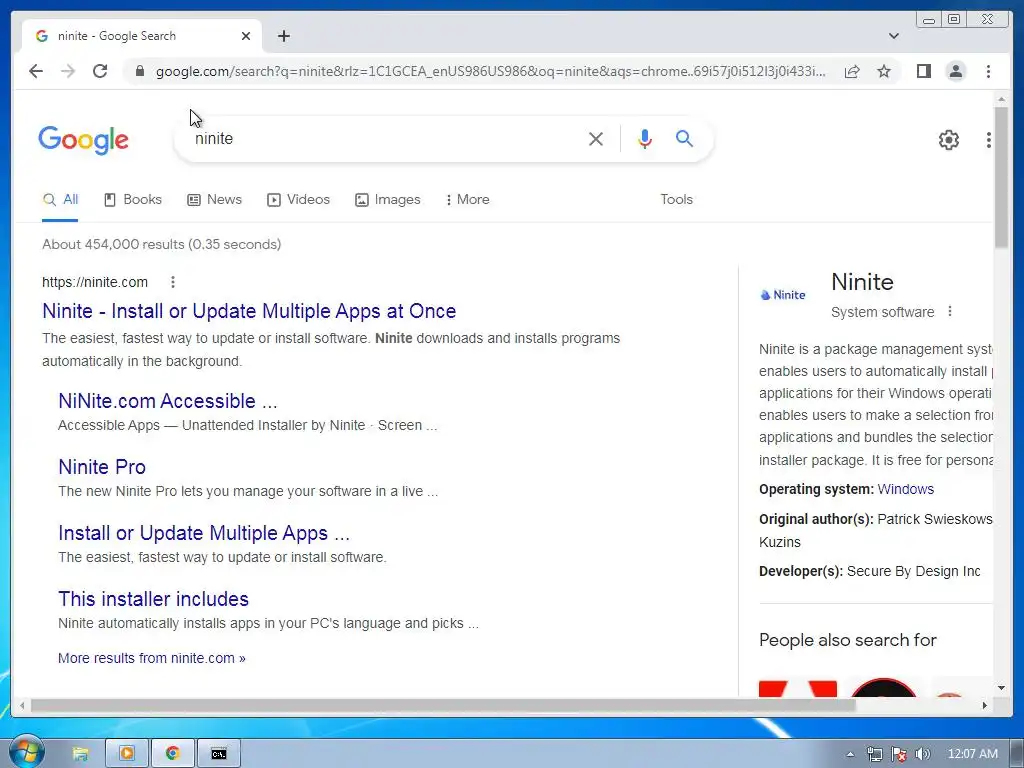Click the https://ninite.com URL text
This screenshot has height=768, width=1024.
click(x=95, y=282)
